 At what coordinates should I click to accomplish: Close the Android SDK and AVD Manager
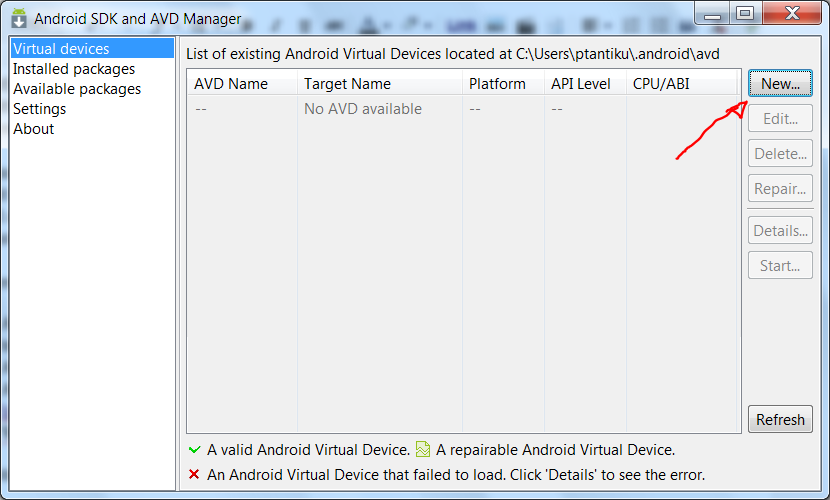point(791,12)
